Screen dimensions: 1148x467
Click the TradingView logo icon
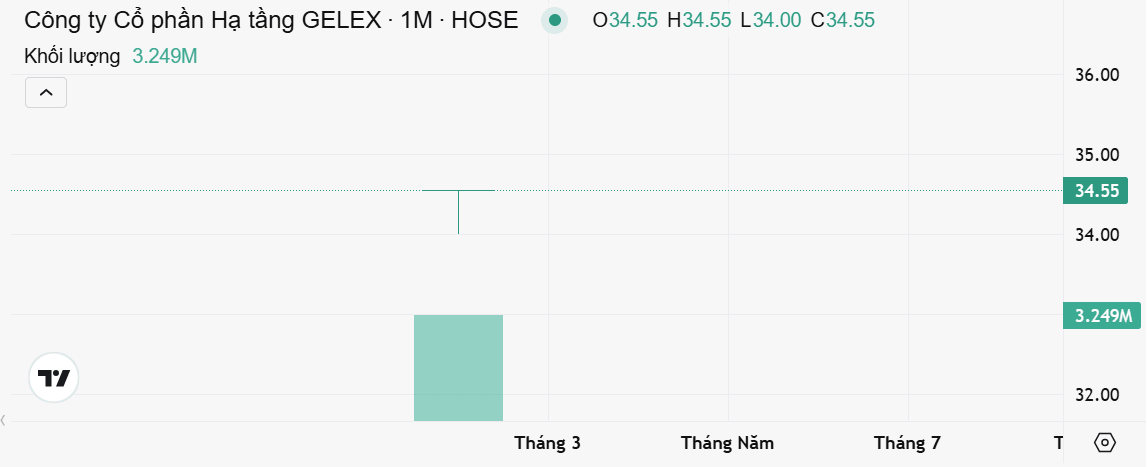coord(53,378)
